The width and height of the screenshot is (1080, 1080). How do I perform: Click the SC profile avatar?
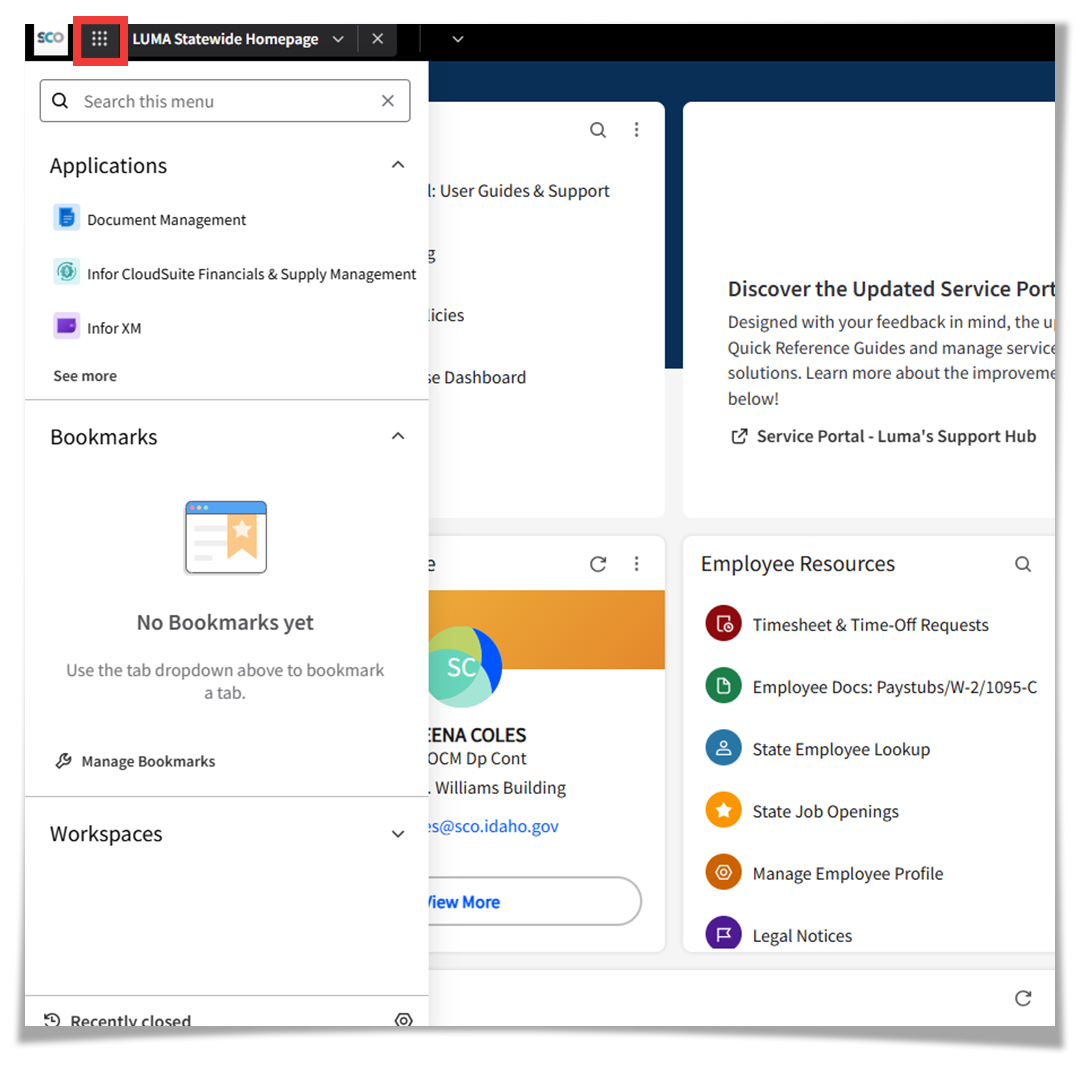[x=464, y=667]
